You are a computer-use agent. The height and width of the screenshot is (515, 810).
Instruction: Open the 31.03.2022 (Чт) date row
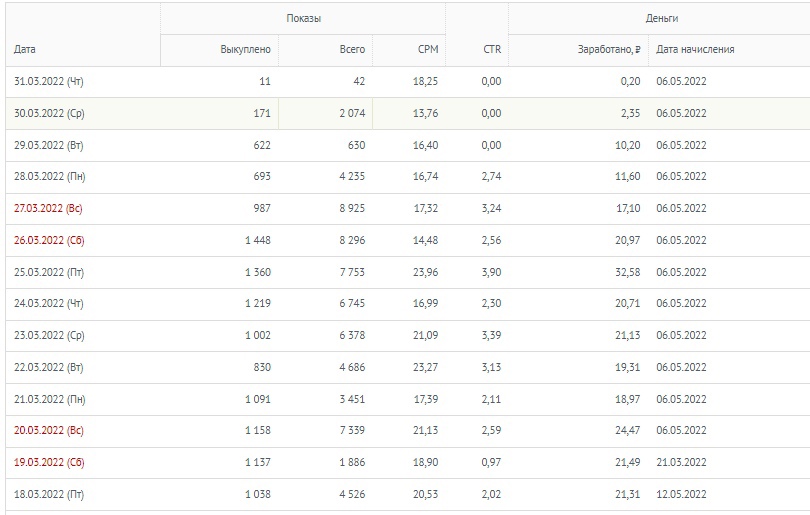click(49, 81)
